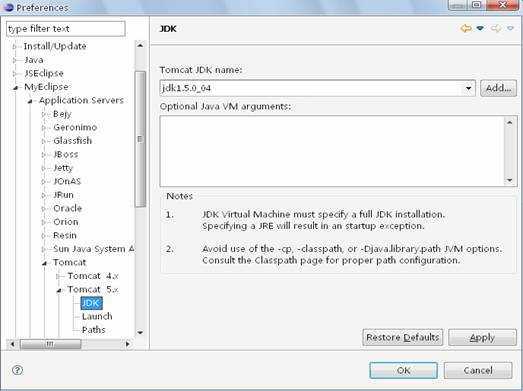
Task: Click the tree horizontal scrollbar thumb
Action: (x=50, y=344)
